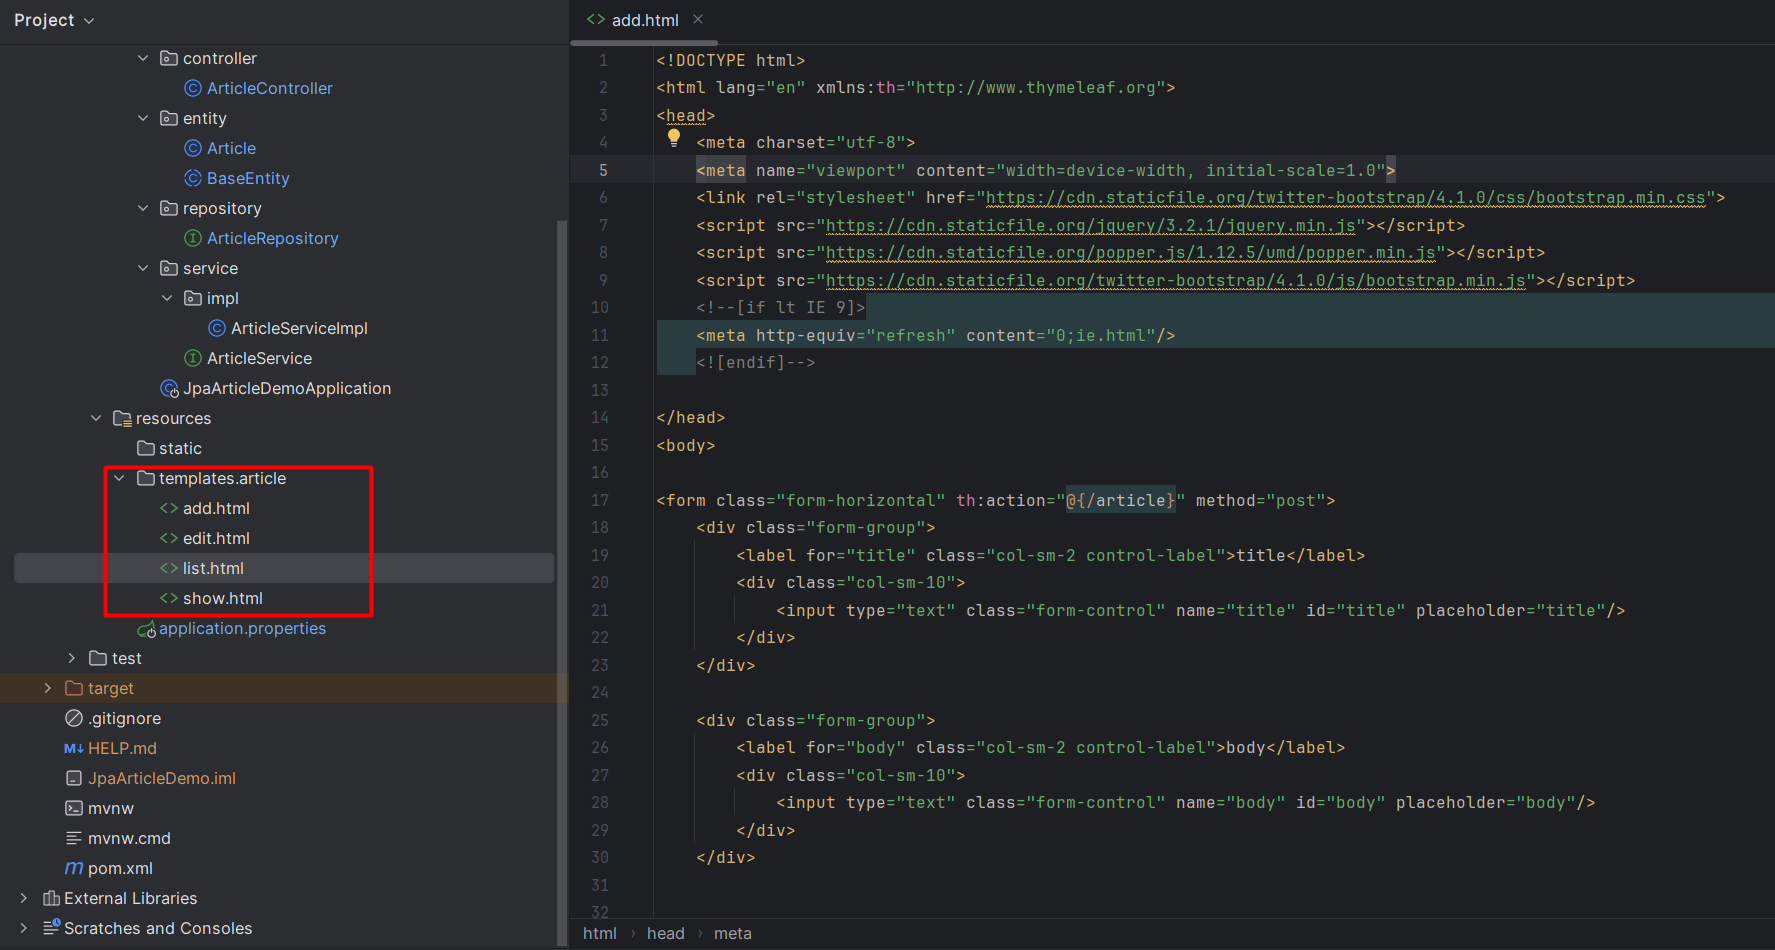This screenshot has height=950, width=1775.
Task: Click the ArticleController class icon
Action: click(193, 88)
